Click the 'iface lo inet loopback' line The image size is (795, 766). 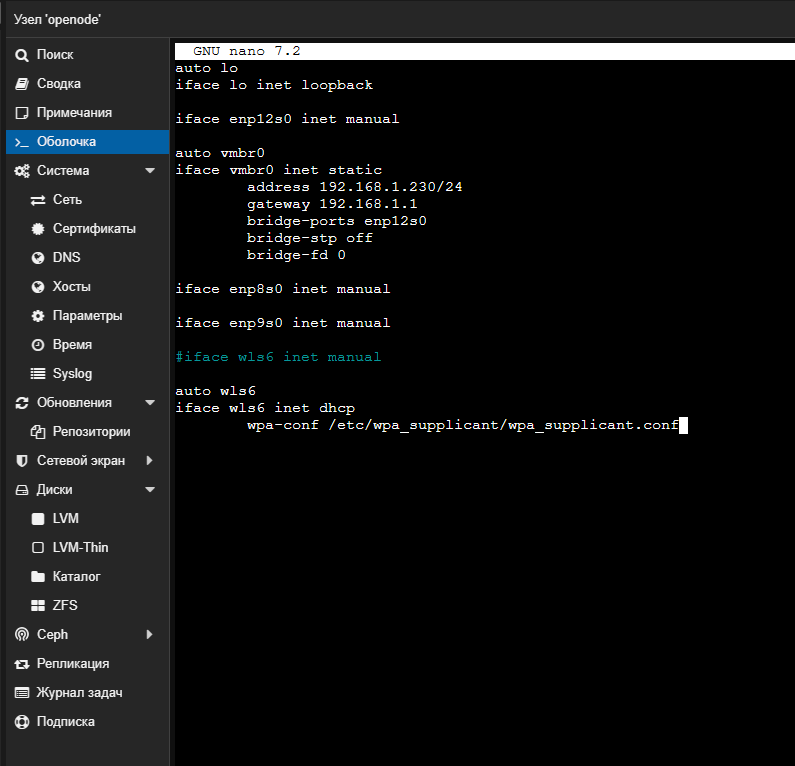[274, 85]
